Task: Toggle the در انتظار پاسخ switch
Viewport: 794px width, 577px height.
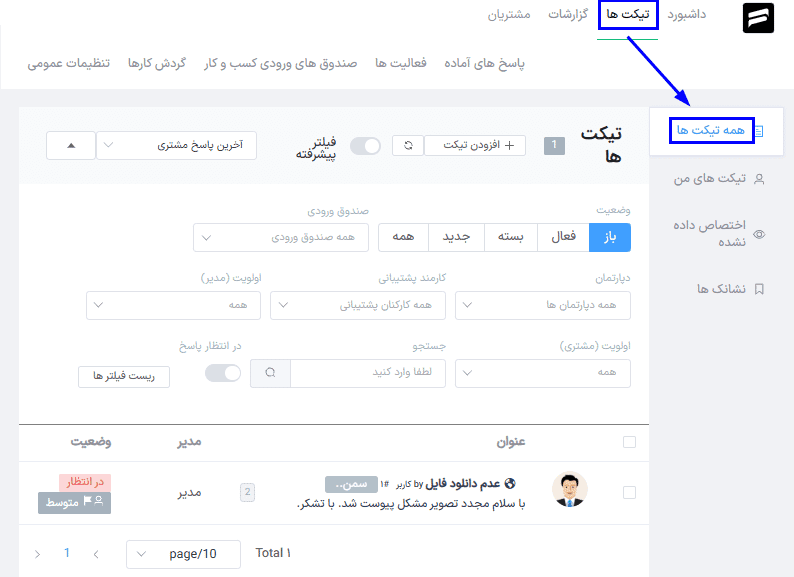Action: [223, 373]
